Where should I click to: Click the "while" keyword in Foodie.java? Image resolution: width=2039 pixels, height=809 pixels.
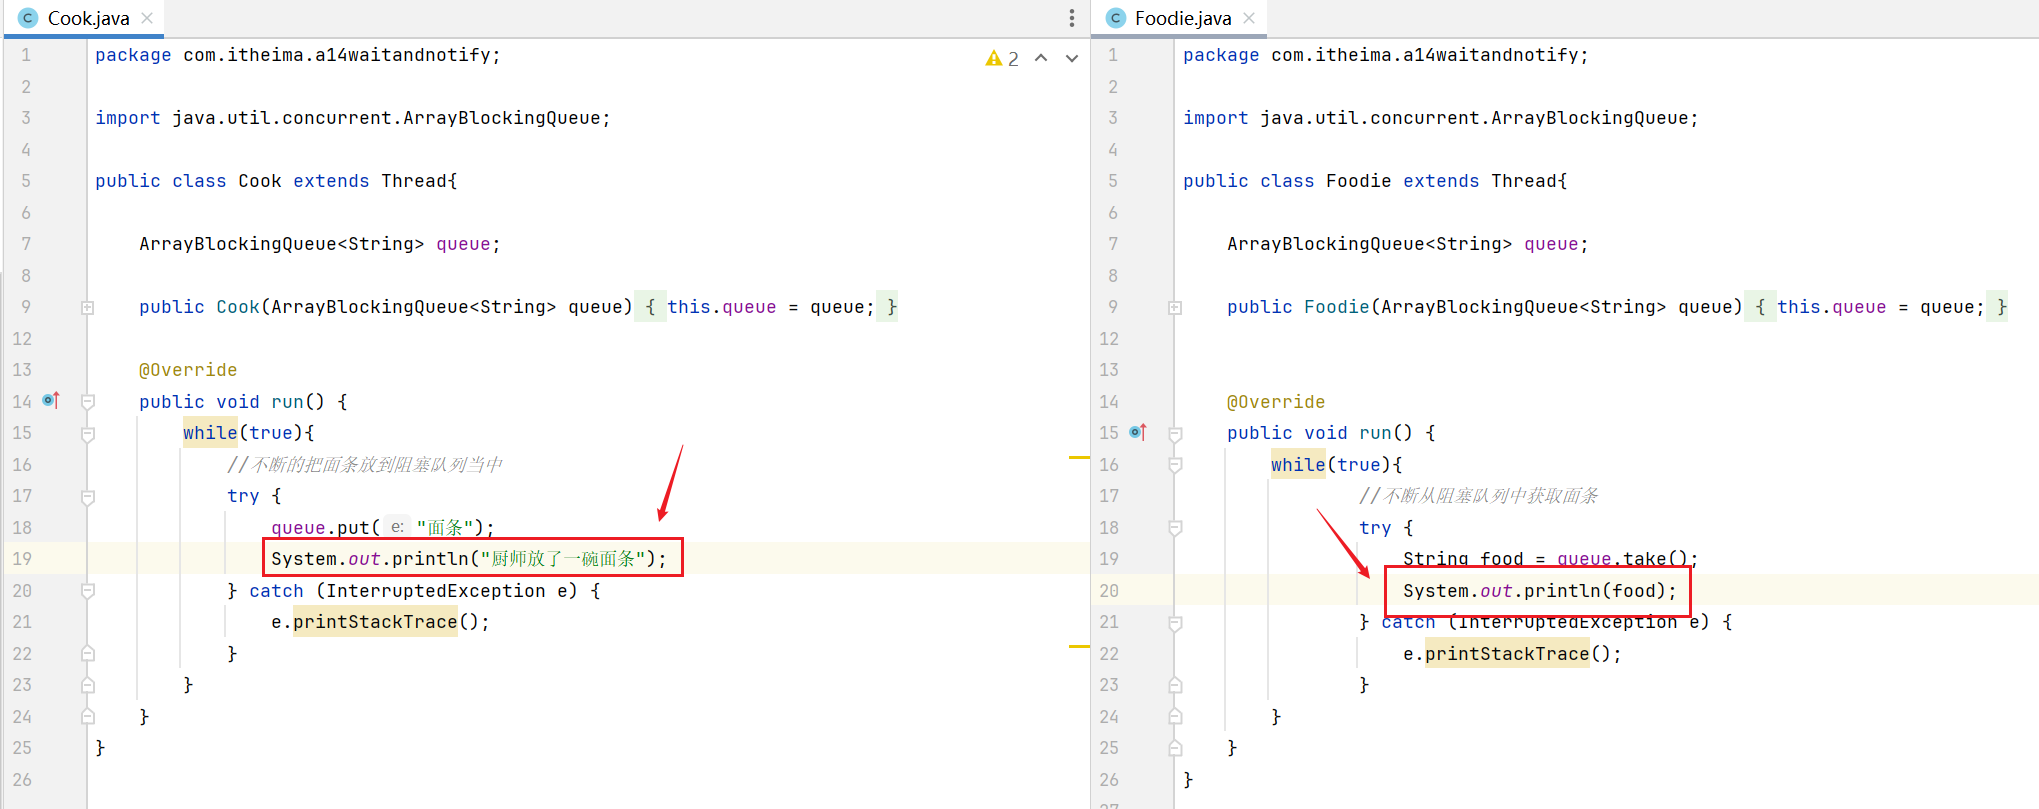click(x=1298, y=465)
